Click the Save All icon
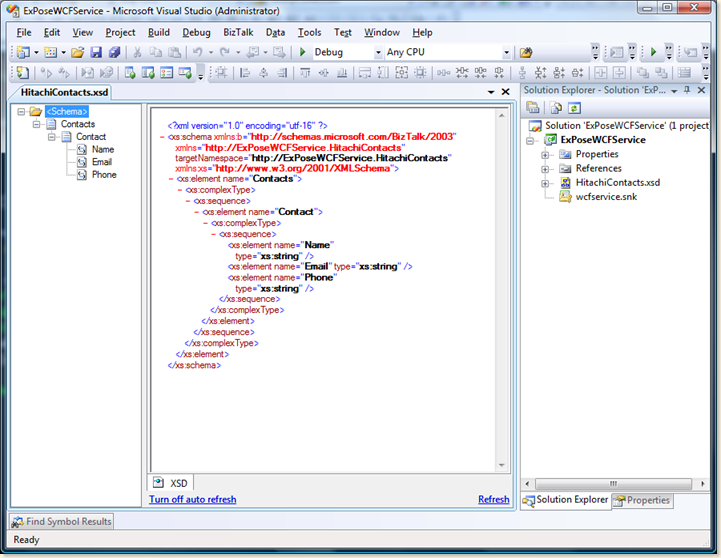 114,52
